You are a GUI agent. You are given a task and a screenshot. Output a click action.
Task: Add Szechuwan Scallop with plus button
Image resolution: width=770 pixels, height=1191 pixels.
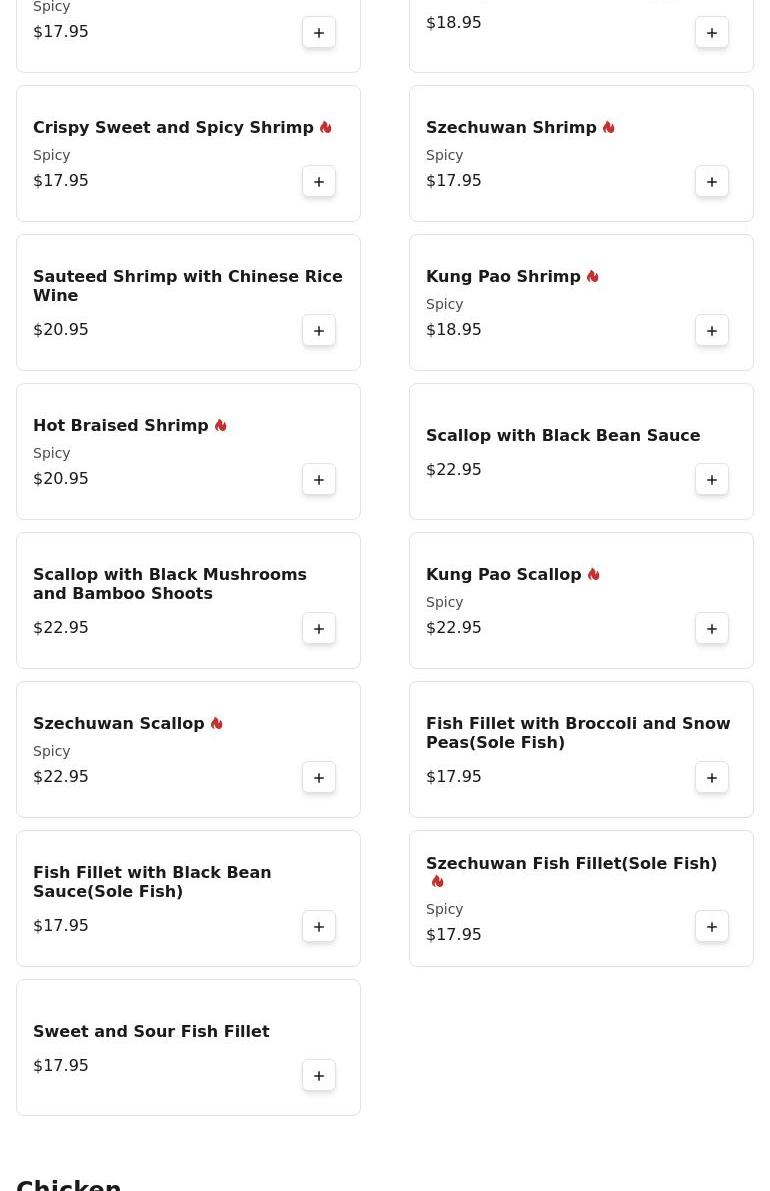pyautogui.click(x=319, y=777)
